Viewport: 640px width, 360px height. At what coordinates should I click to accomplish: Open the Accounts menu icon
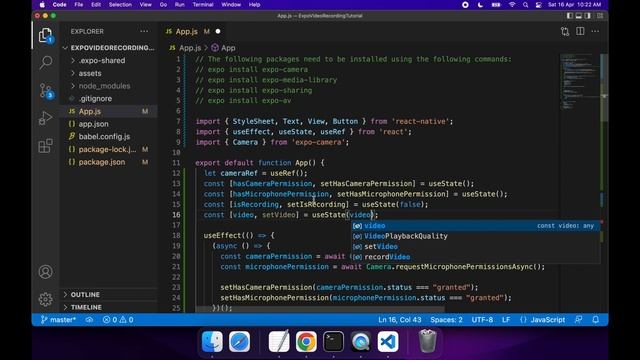[x=45, y=272]
